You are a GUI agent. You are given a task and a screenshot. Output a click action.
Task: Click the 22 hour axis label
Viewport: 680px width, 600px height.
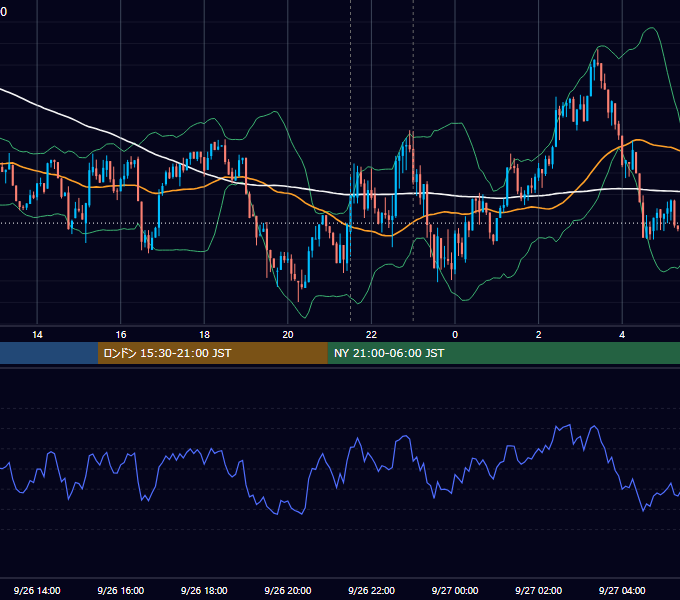point(371,335)
